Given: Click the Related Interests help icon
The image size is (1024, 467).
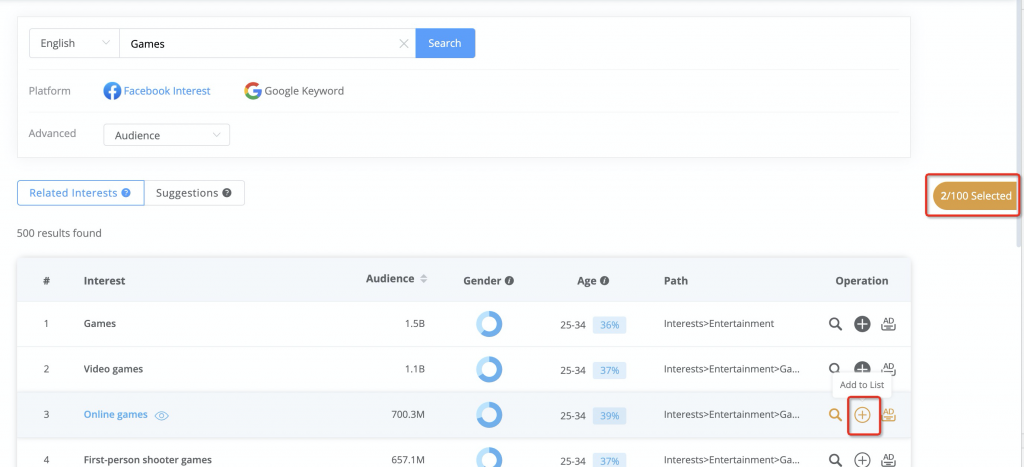Looking at the screenshot, I should tap(126, 193).
